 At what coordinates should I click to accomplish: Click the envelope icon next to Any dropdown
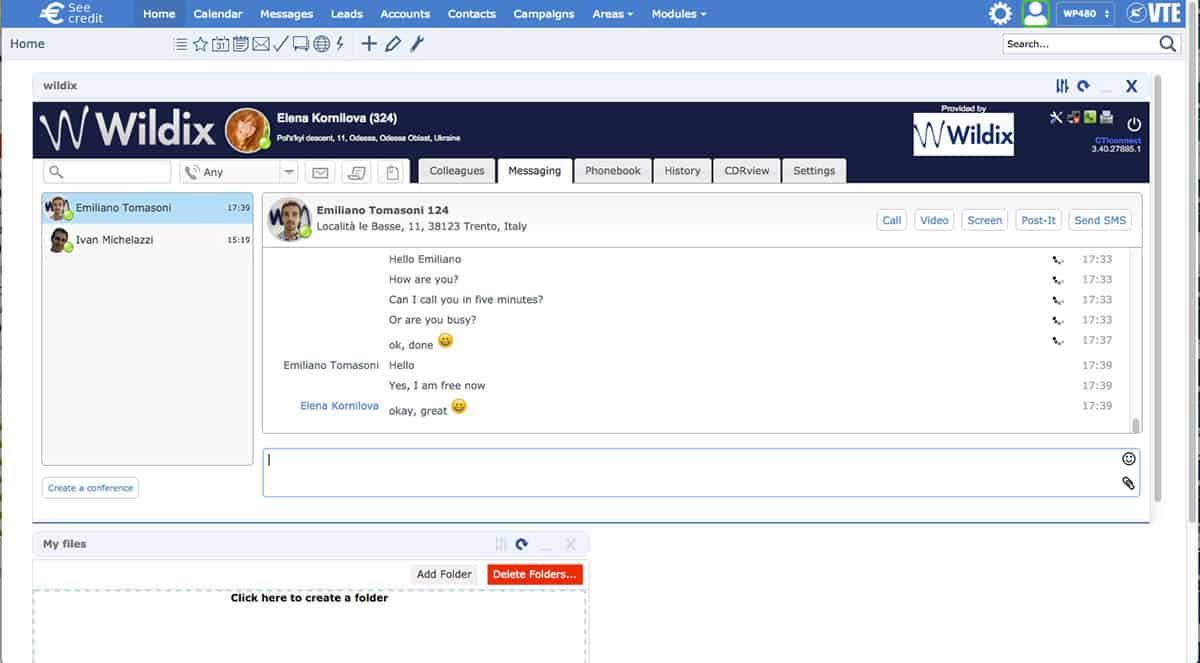[320, 173]
